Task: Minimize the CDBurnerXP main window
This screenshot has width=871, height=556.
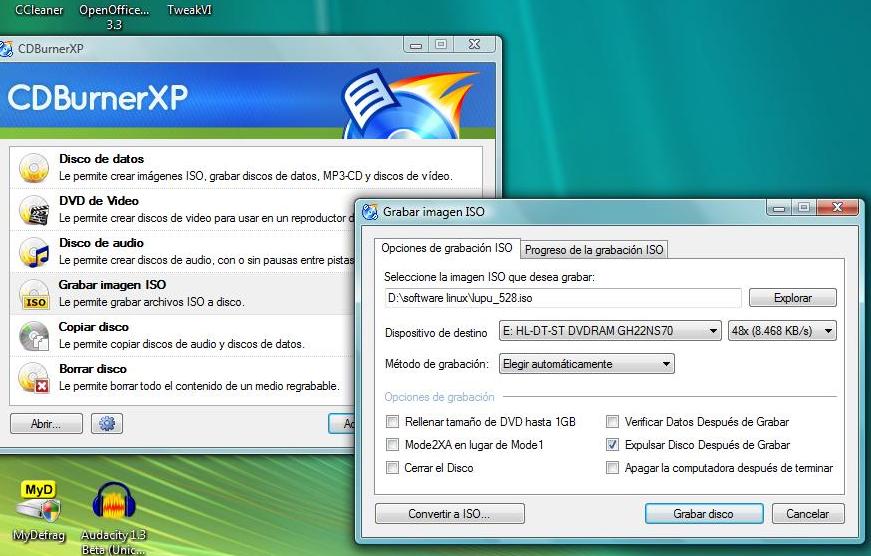Action: (417, 44)
